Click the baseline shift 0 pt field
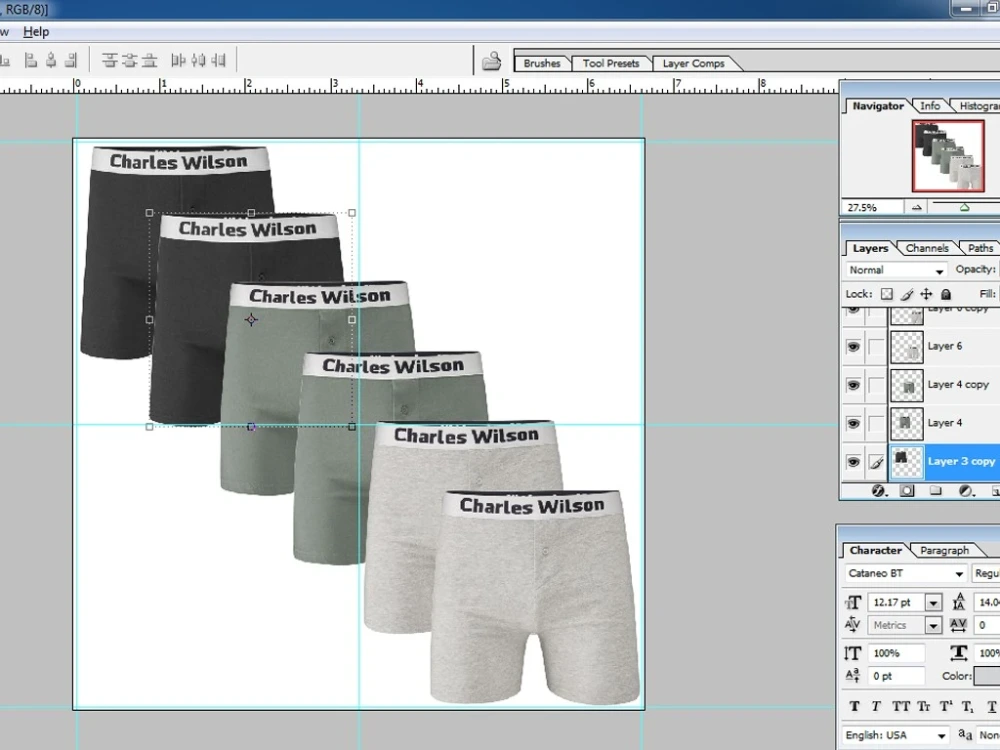1000x750 pixels. pyautogui.click(x=896, y=676)
